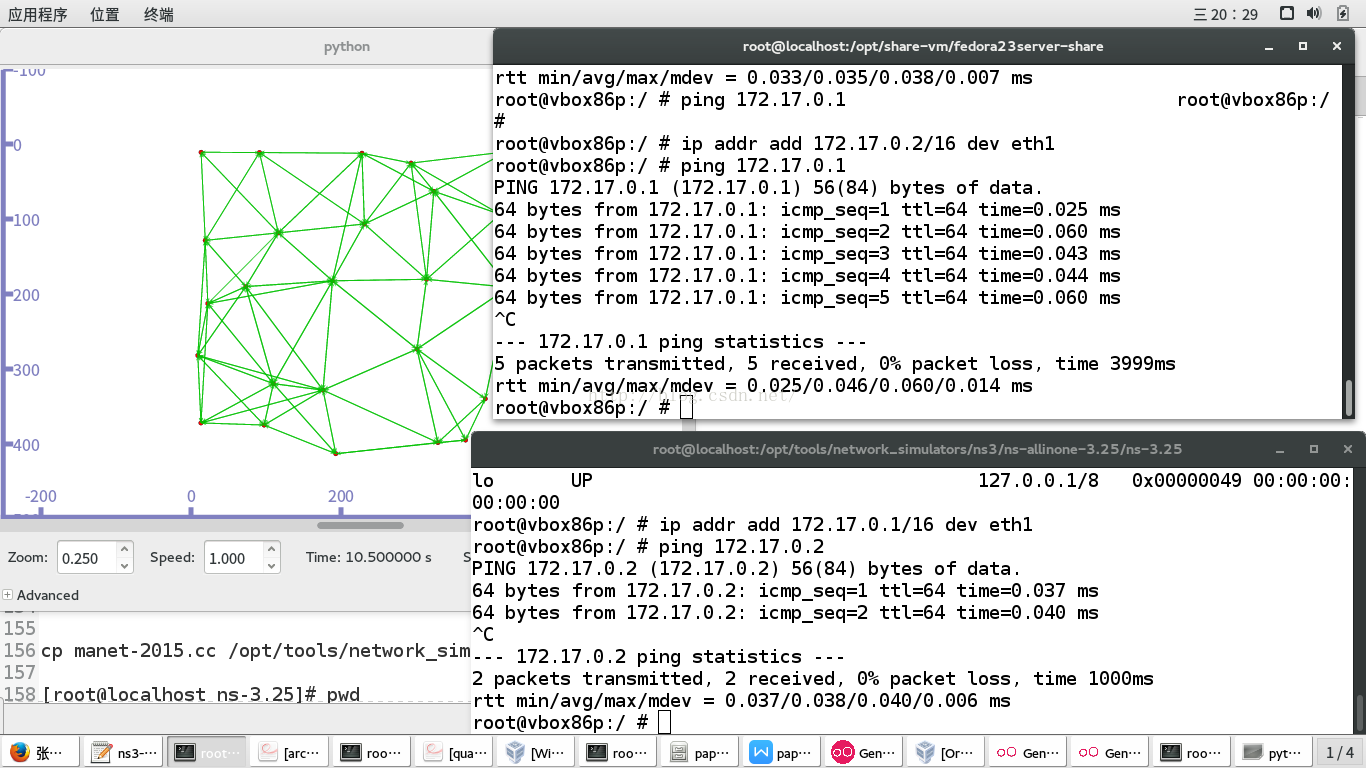Click the network status icon in top bar

tap(1287, 13)
